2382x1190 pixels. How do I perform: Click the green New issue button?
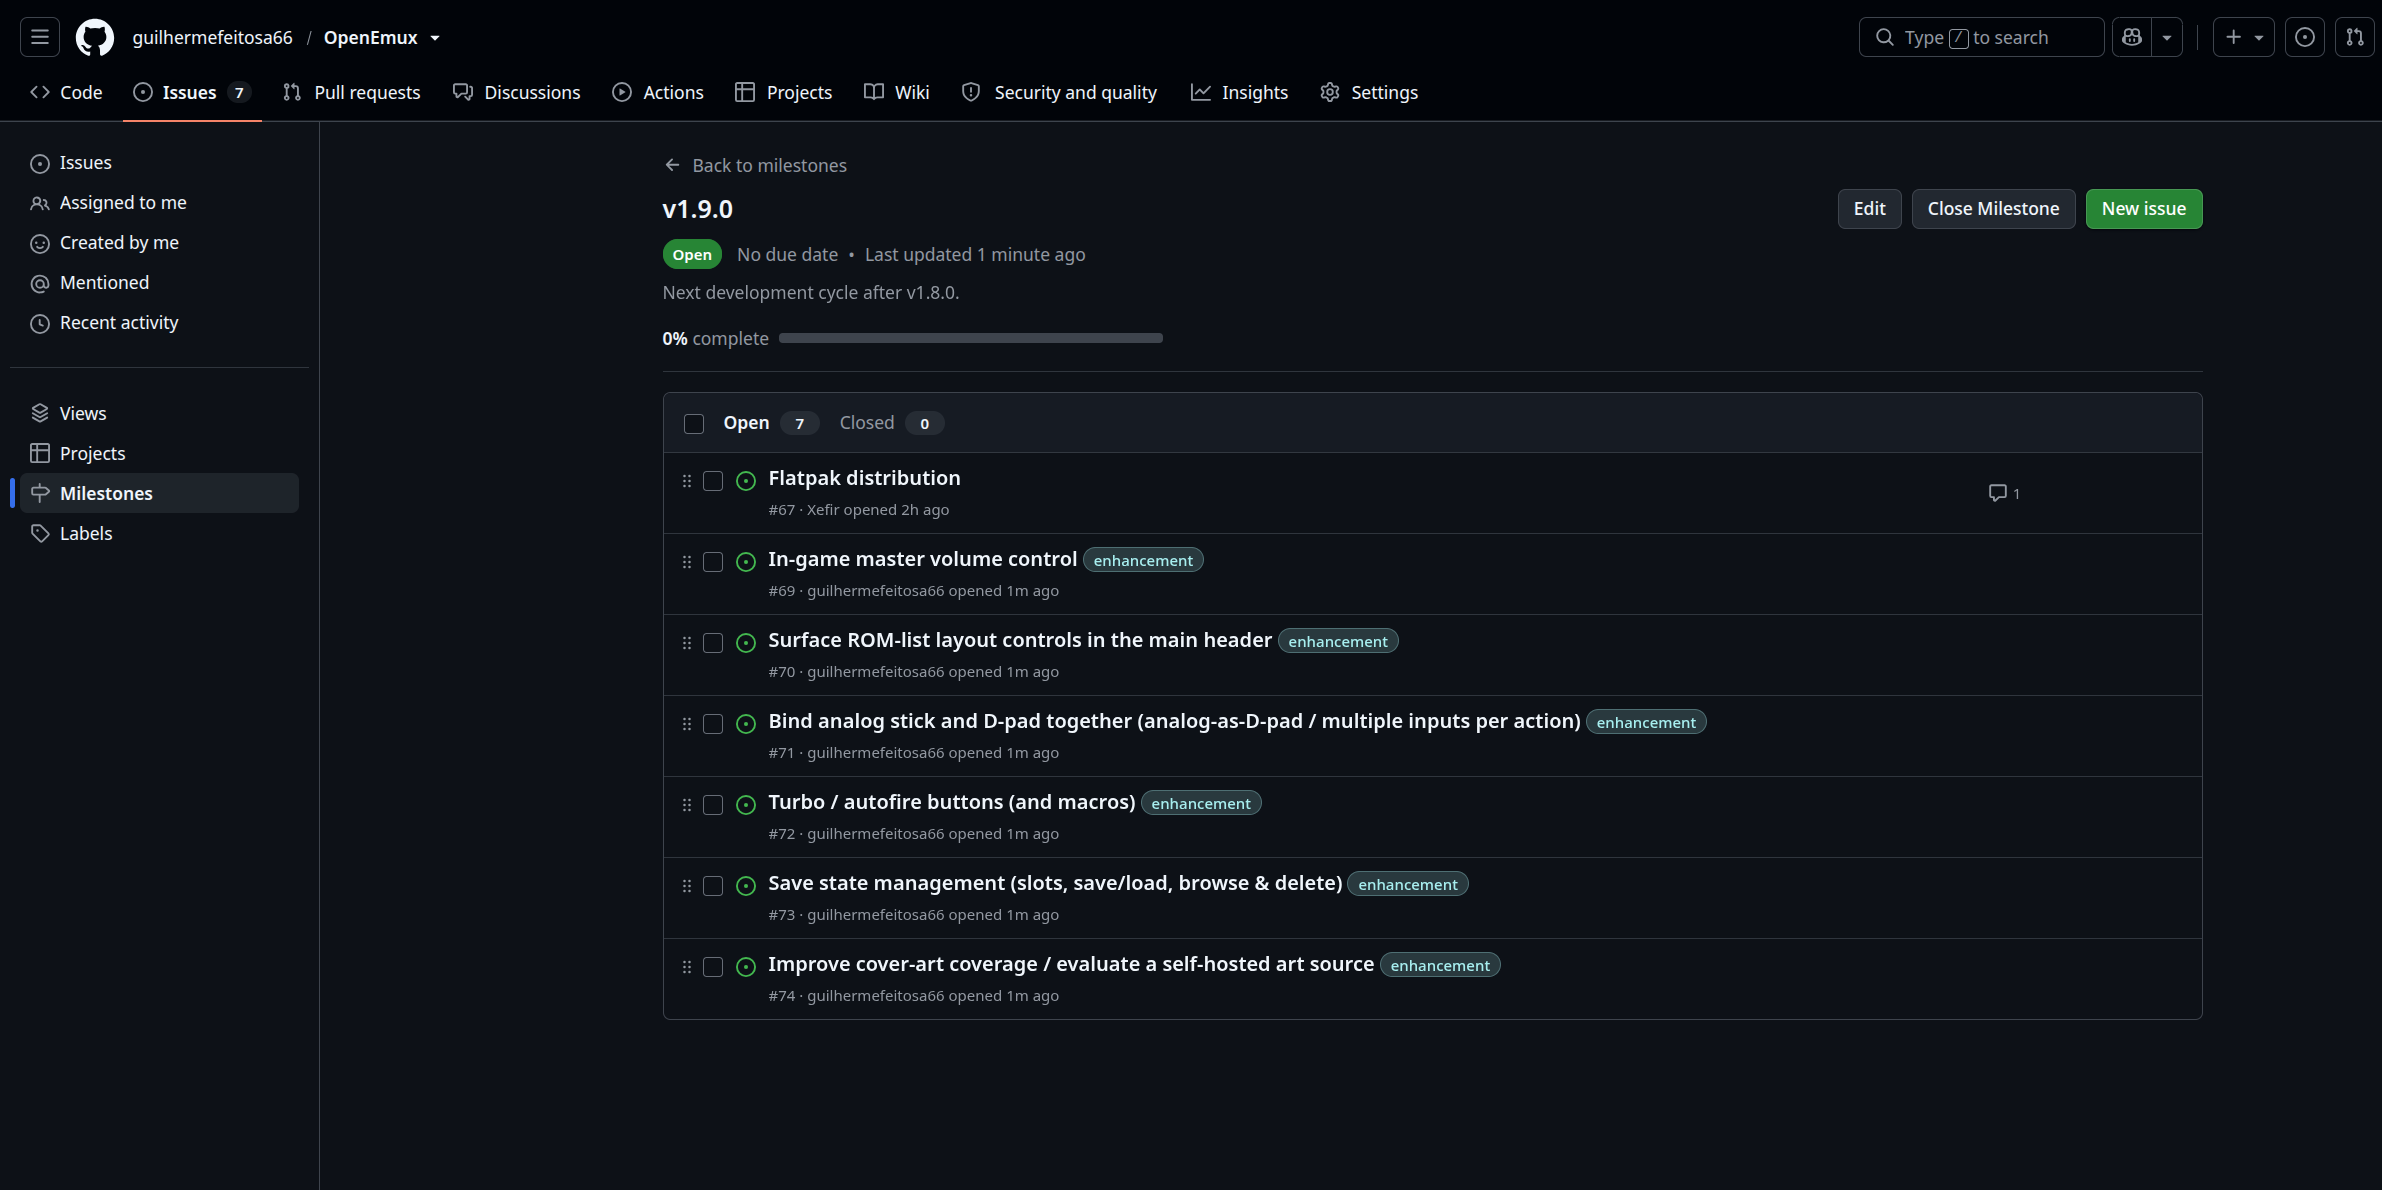tap(2143, 209)
